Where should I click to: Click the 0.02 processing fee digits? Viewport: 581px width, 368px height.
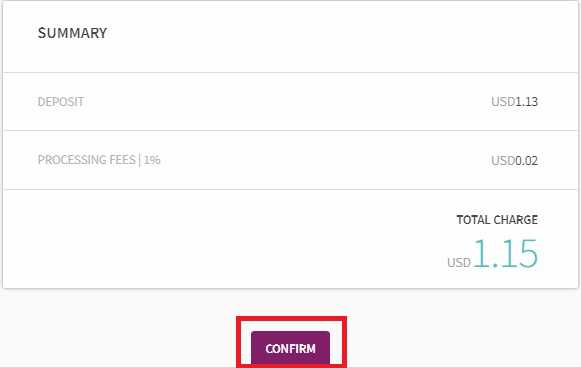click(x=527, y=160)
